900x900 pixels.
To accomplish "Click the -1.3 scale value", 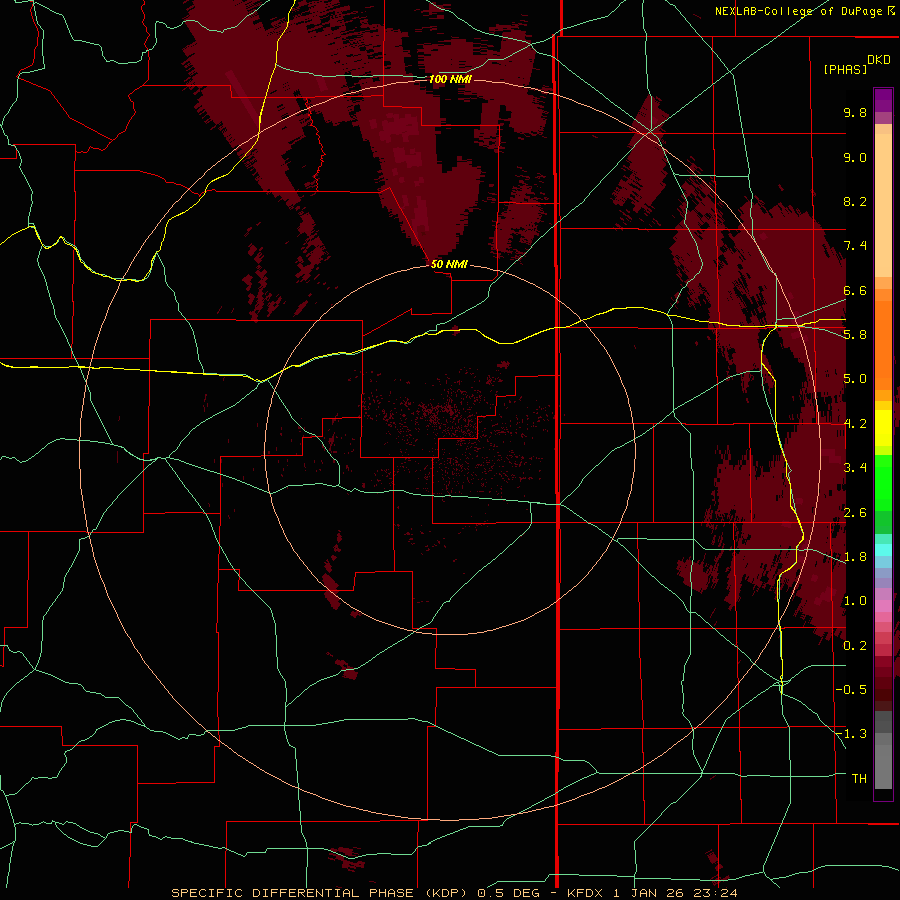I will click(x=851, y=734).
